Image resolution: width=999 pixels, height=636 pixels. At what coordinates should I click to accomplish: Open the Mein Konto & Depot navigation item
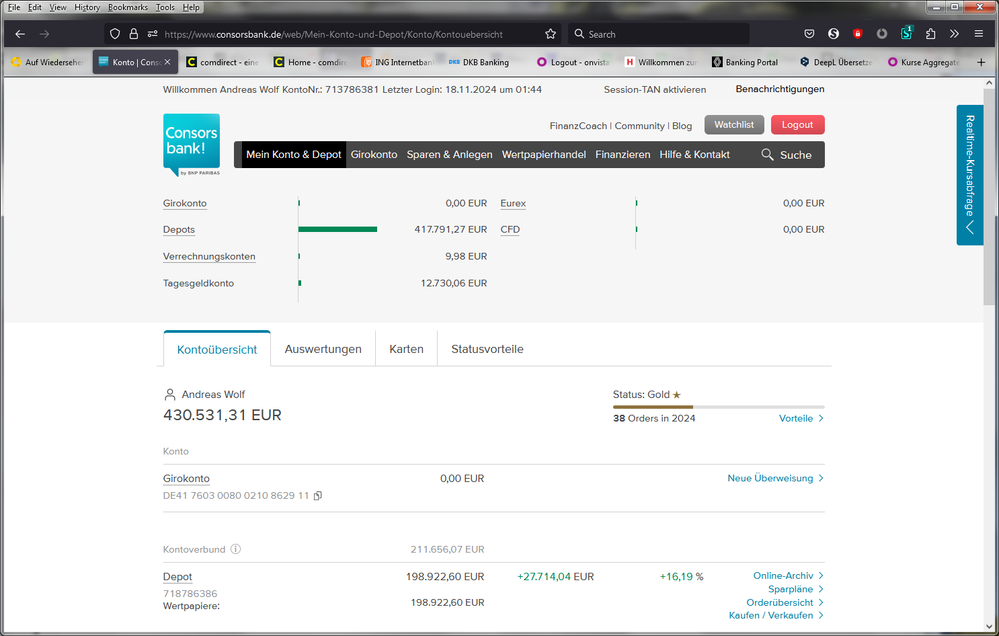[294, 154]
